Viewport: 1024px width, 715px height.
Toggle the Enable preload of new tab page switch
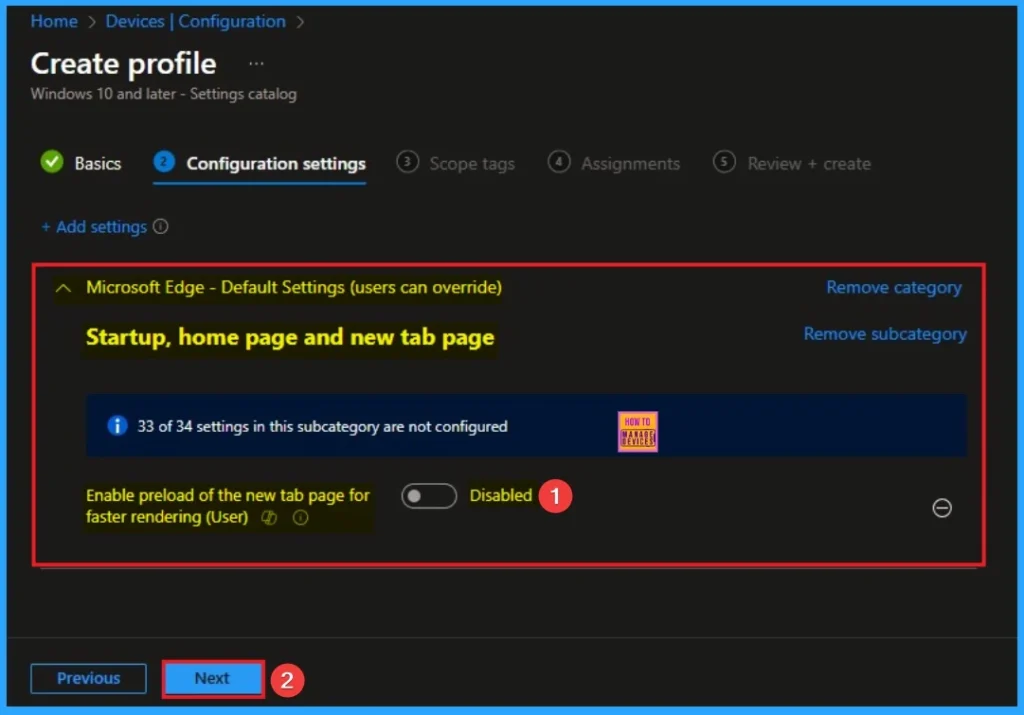point(429,496)
